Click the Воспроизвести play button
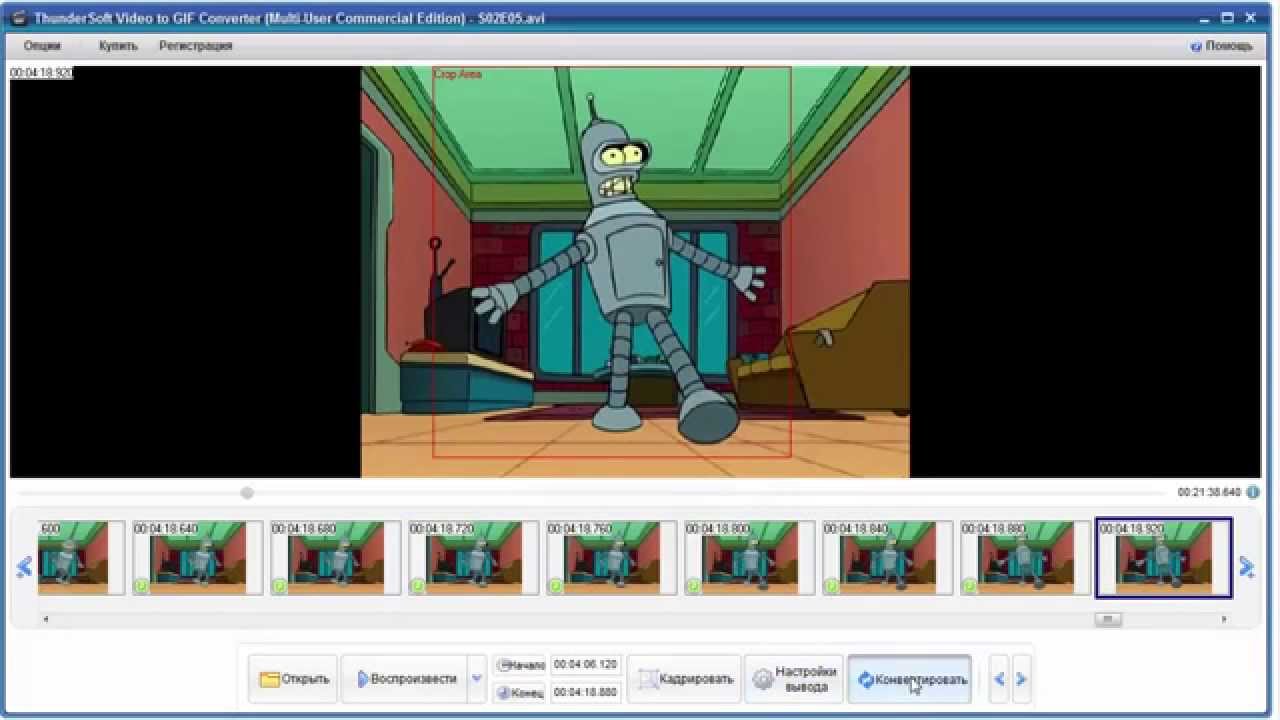Image resolution: width=1280 pixels, height=720 pixels. (x=405, y=679)
